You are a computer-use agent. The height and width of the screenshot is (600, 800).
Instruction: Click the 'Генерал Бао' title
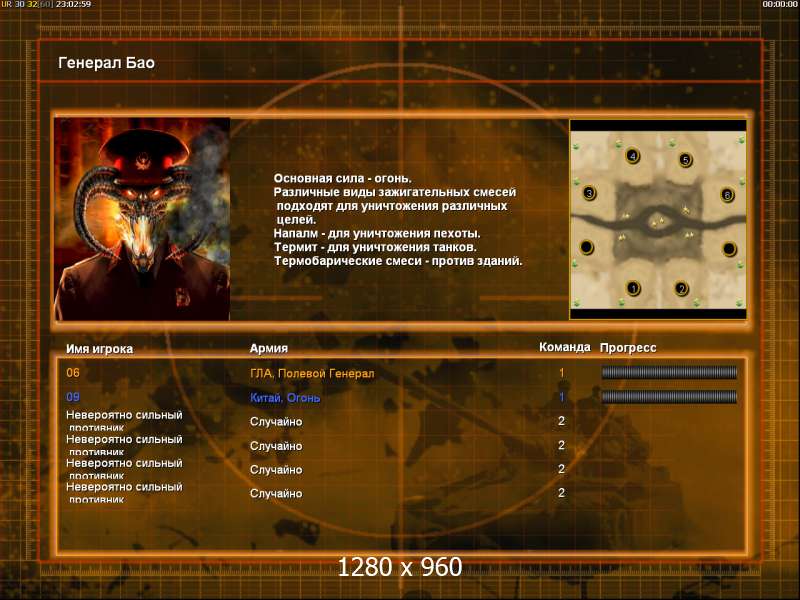click(x=106, y=63)
